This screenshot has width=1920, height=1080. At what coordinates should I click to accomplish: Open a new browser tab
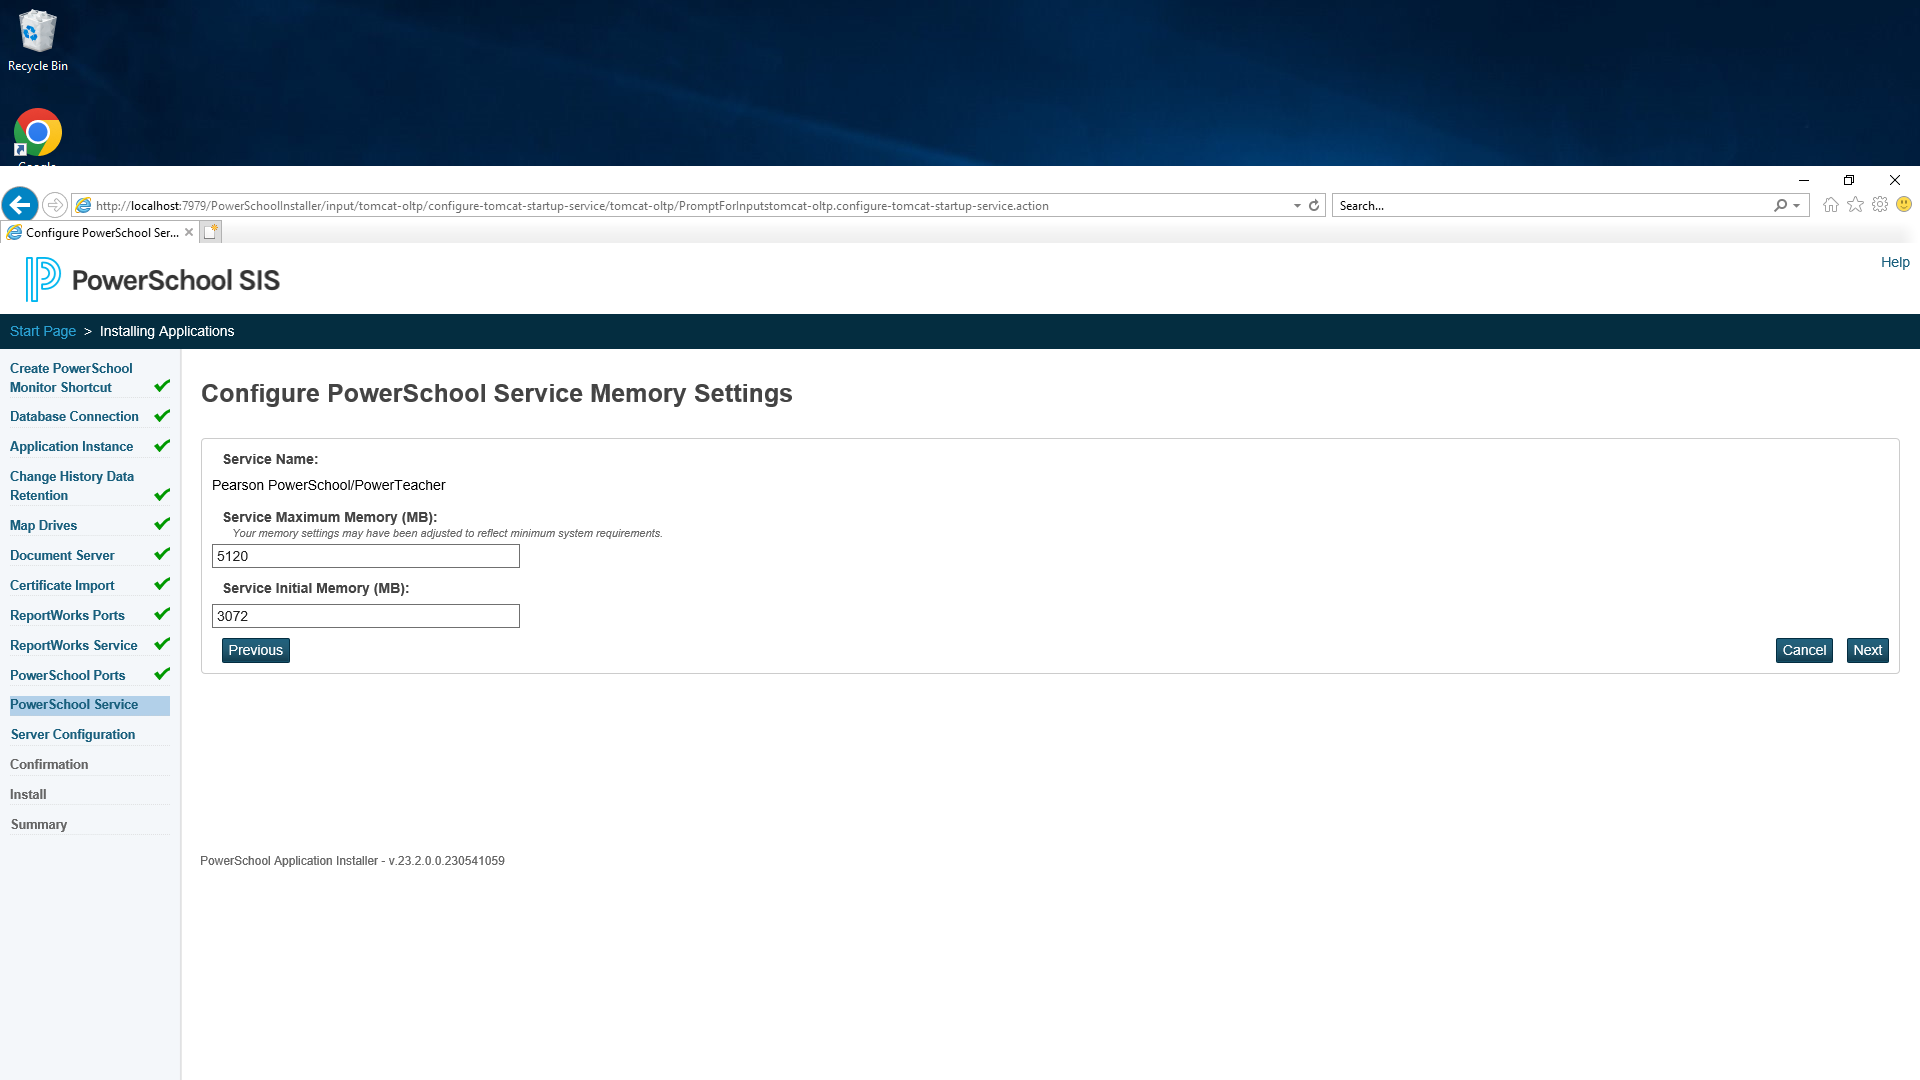[210, 232]
